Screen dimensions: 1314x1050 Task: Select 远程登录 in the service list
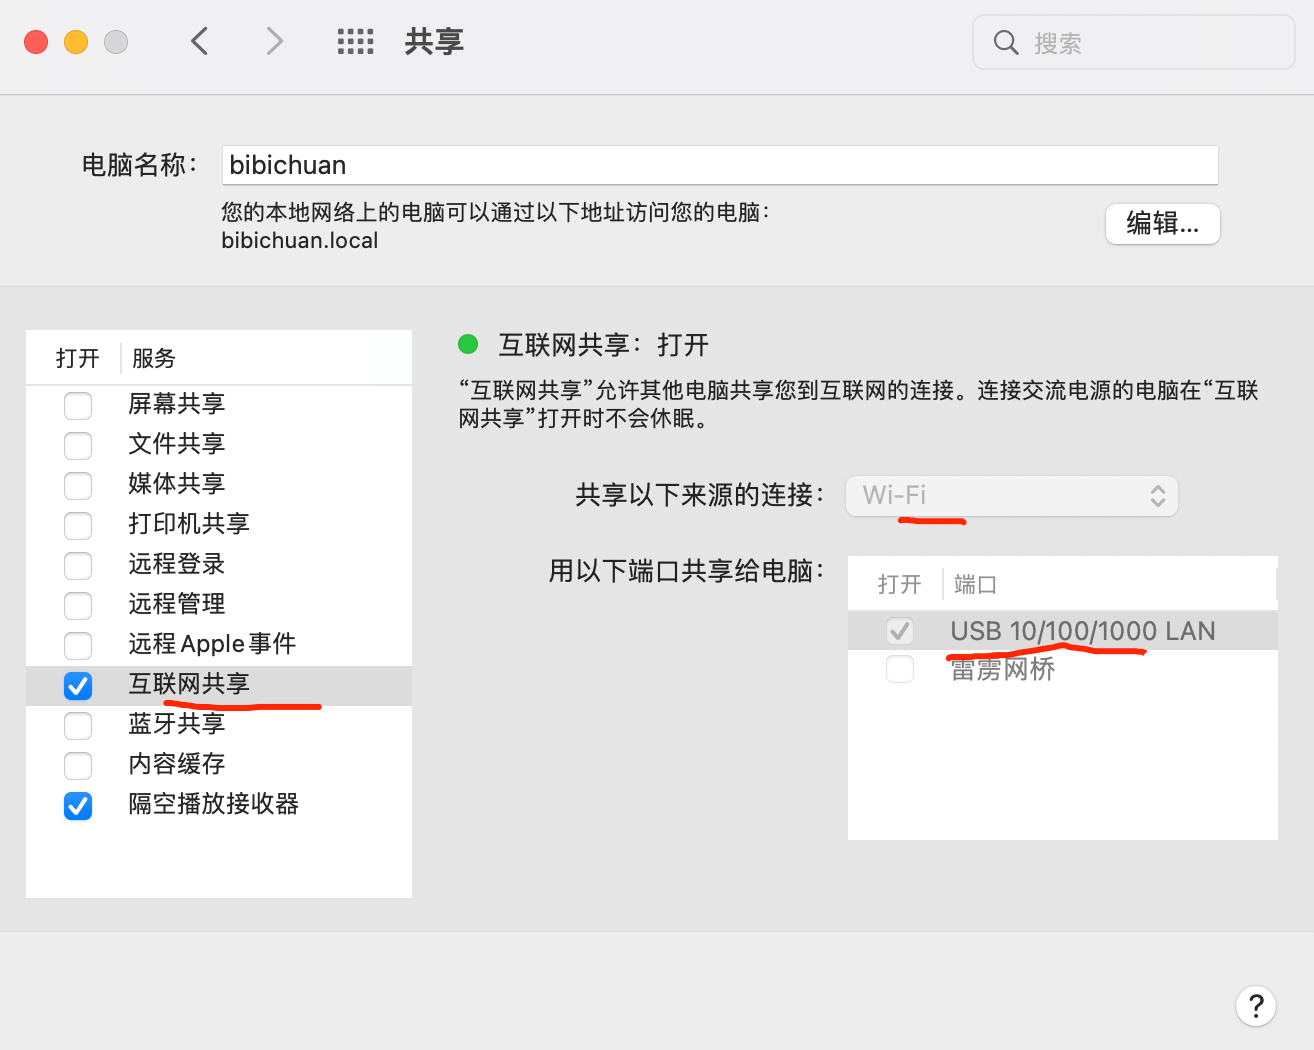click(x=177, y=564)
